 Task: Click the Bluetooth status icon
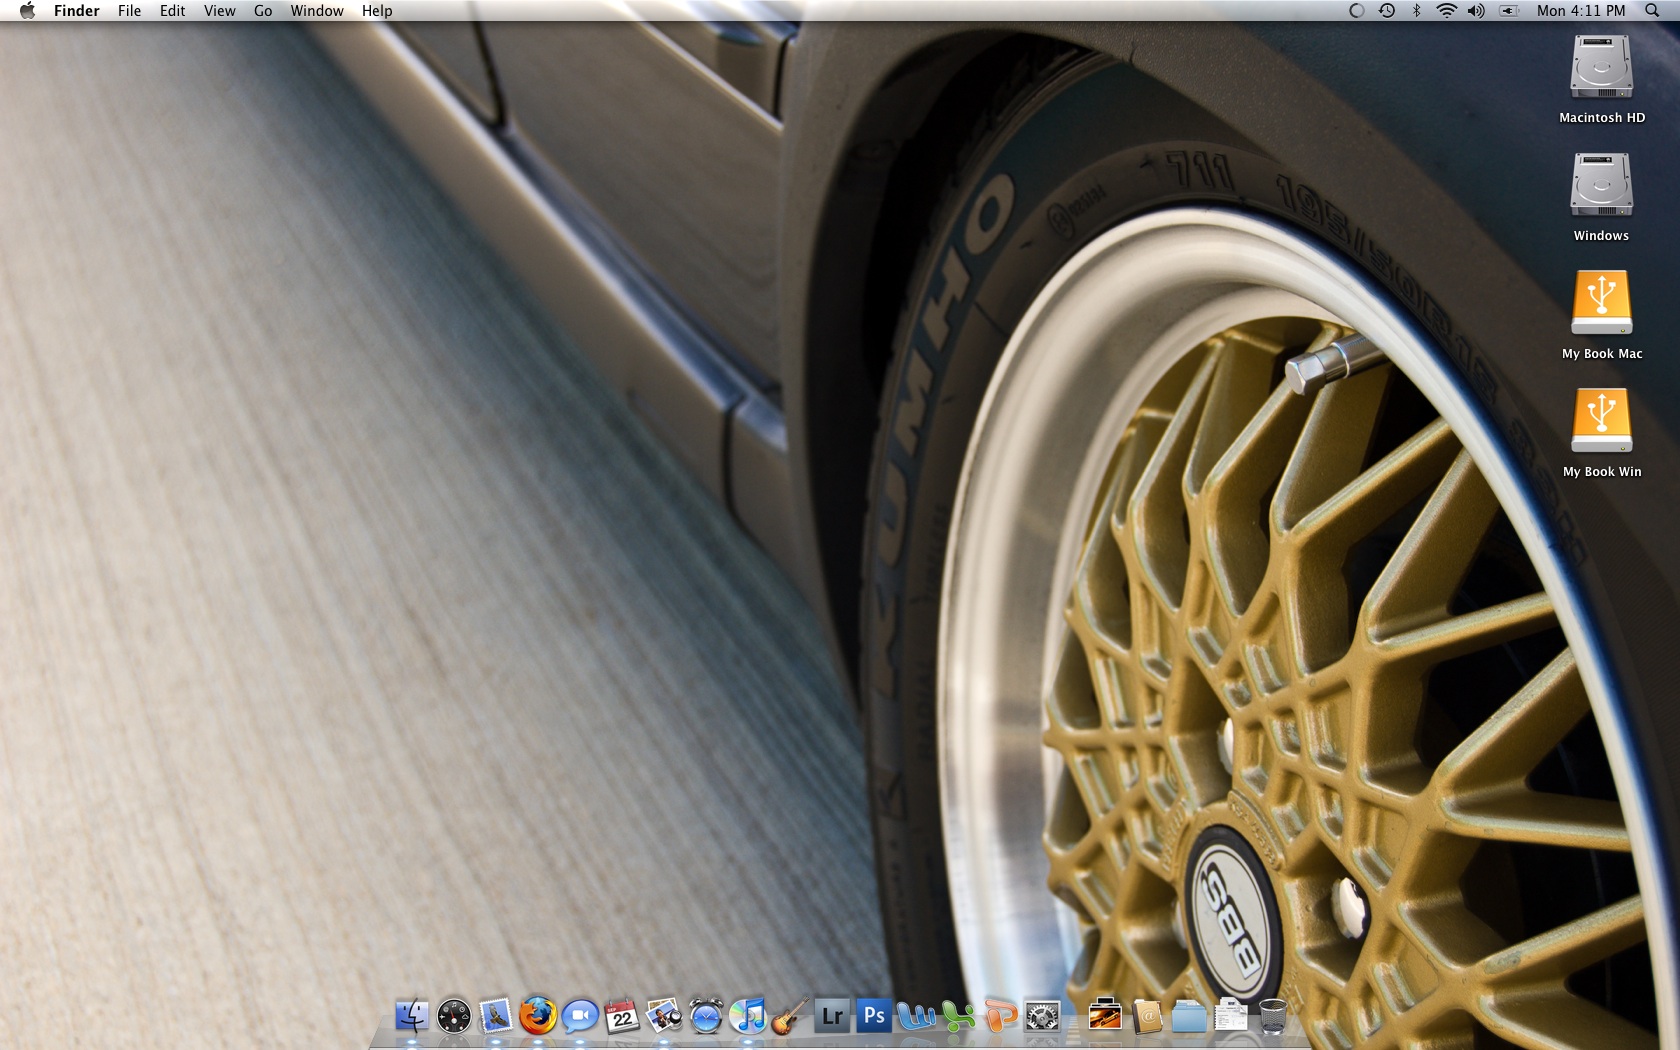coord(1416,11)
